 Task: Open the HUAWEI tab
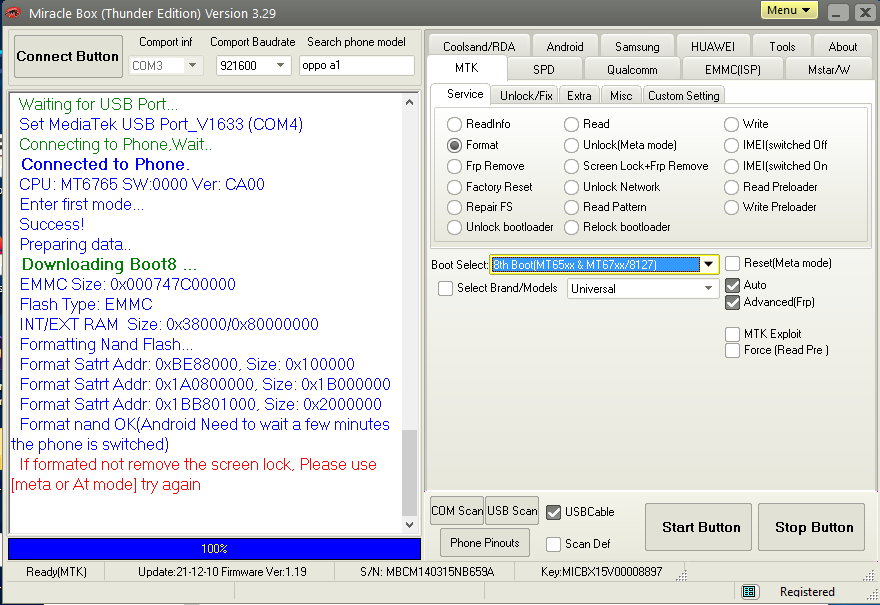712,47
